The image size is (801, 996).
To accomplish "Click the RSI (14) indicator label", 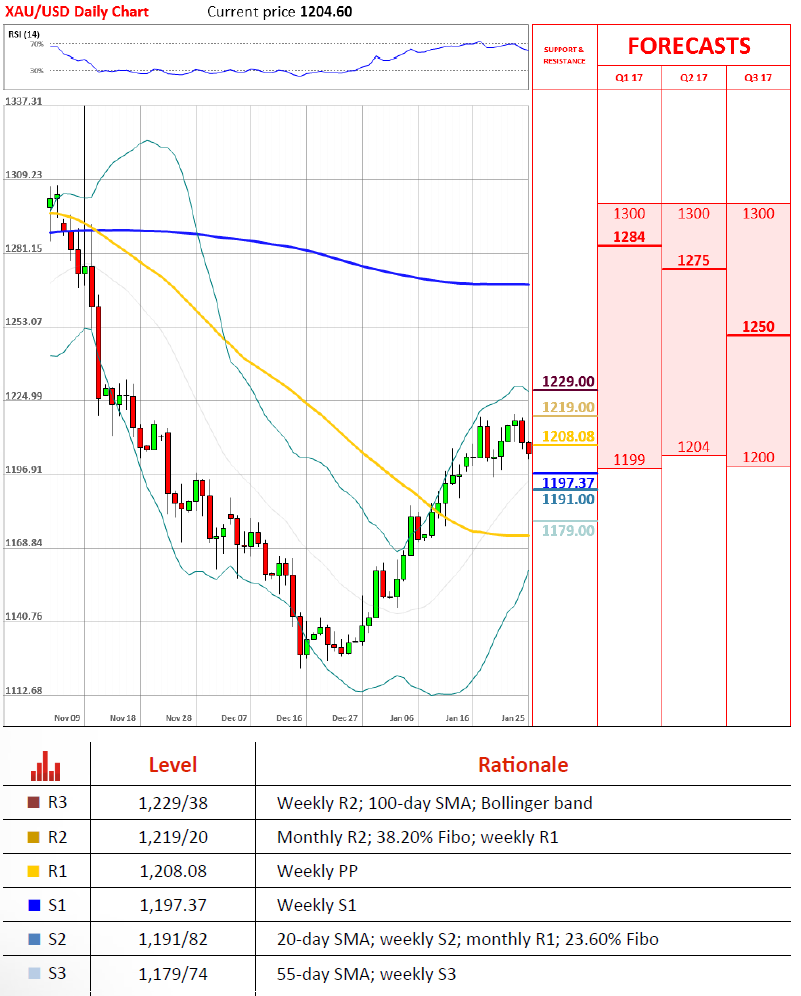I will (x=24, y=34).
